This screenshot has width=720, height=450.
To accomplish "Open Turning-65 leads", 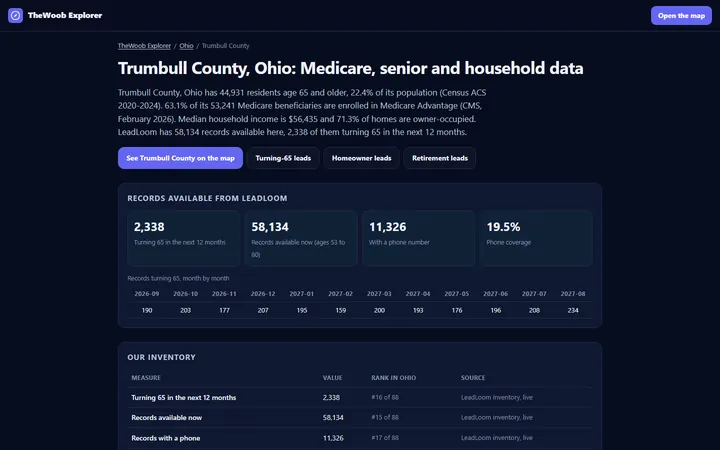I will tap(283, 158).
